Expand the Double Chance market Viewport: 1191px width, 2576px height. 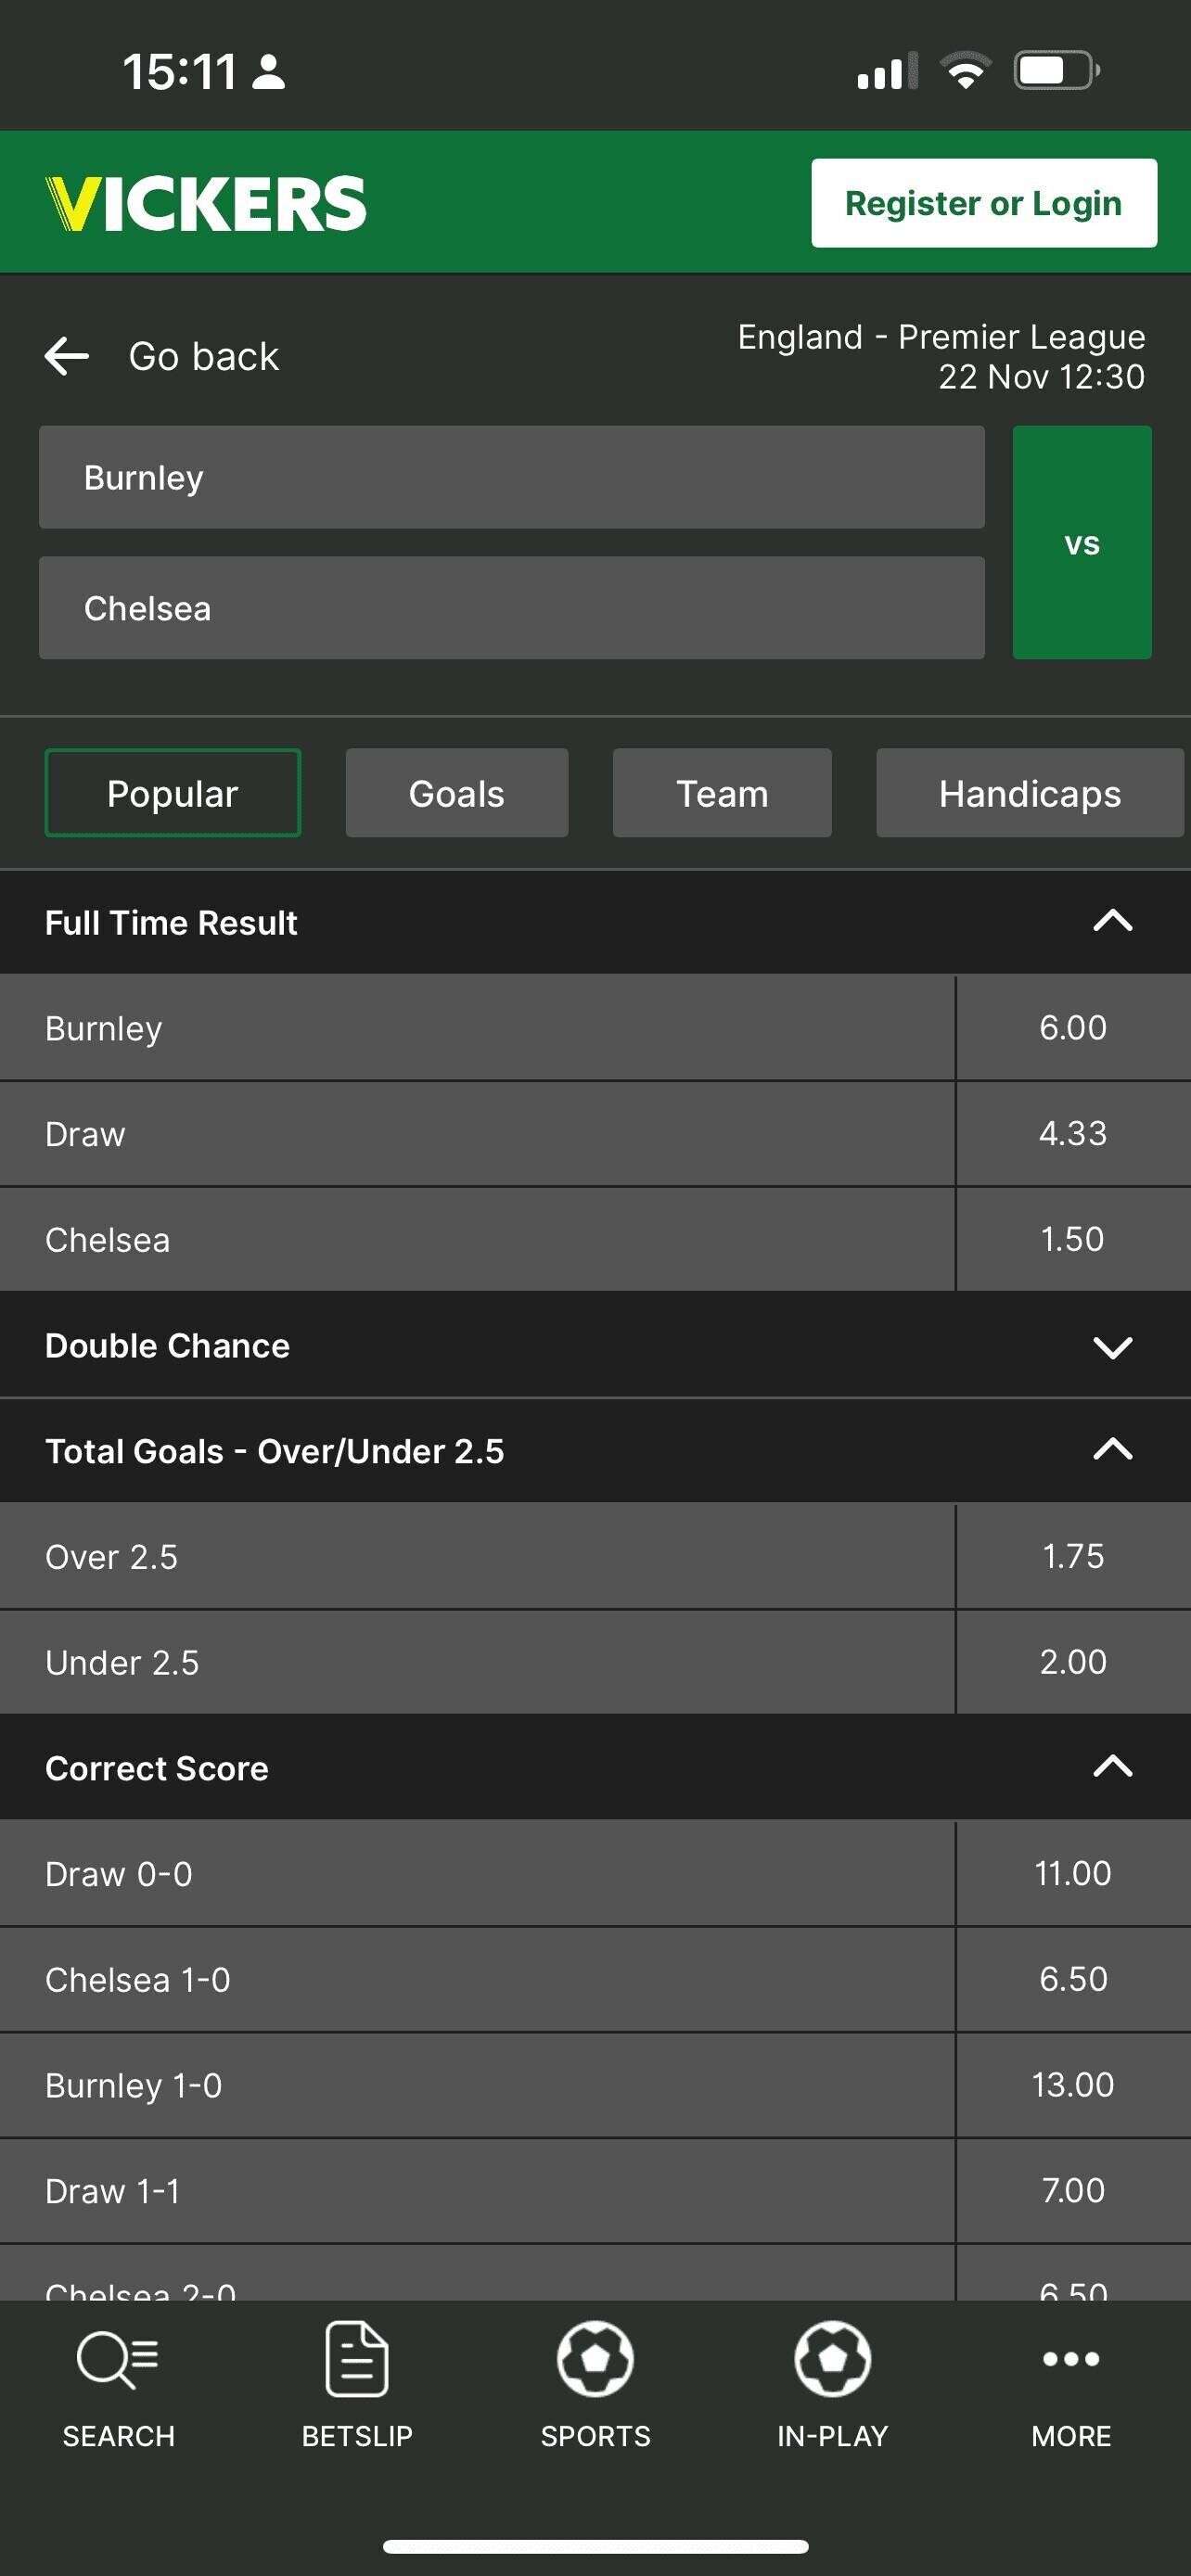coord(1112,1346)
